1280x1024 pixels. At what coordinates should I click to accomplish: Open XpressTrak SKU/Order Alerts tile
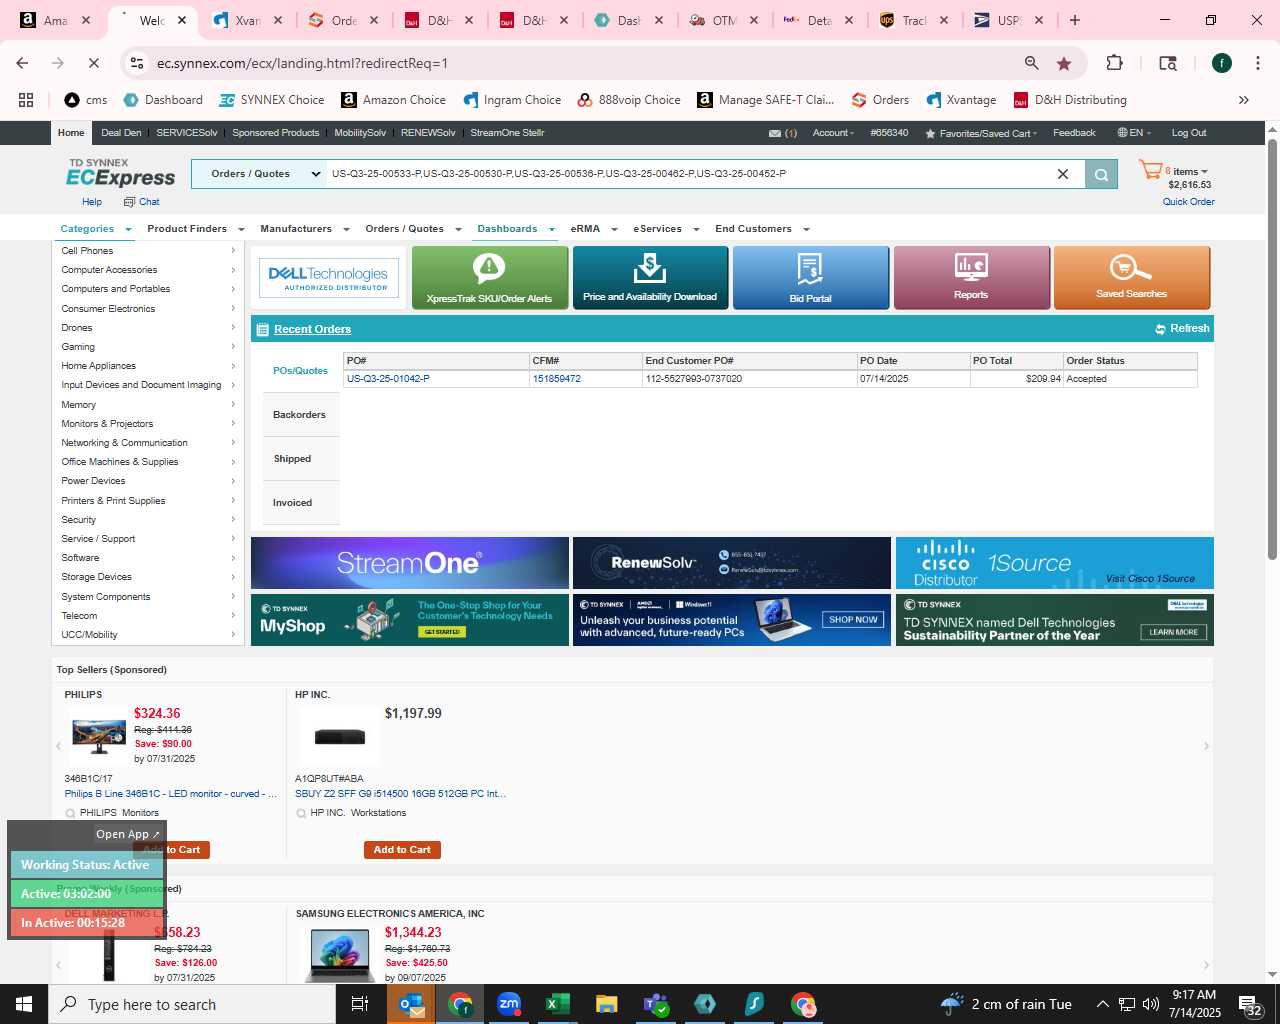[x=489, y=278]
